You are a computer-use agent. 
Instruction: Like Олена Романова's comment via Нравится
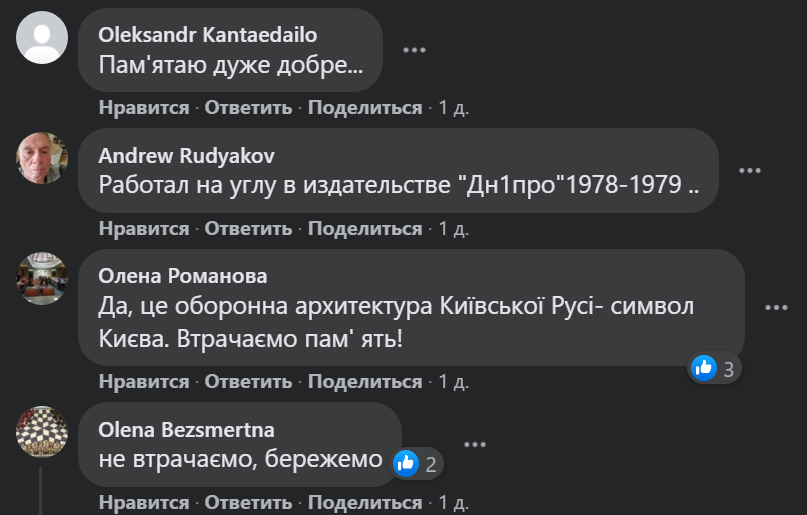click(144, 382)
